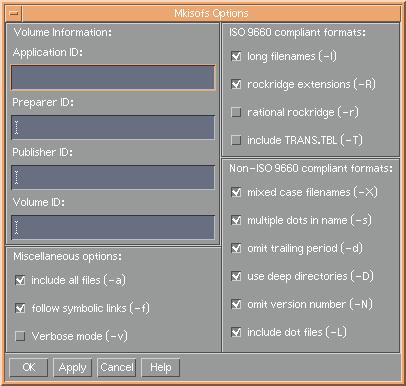This screenshot has height=386, width=406.
Task: Click the Volume ID input box
Action: tap(113, 227)
